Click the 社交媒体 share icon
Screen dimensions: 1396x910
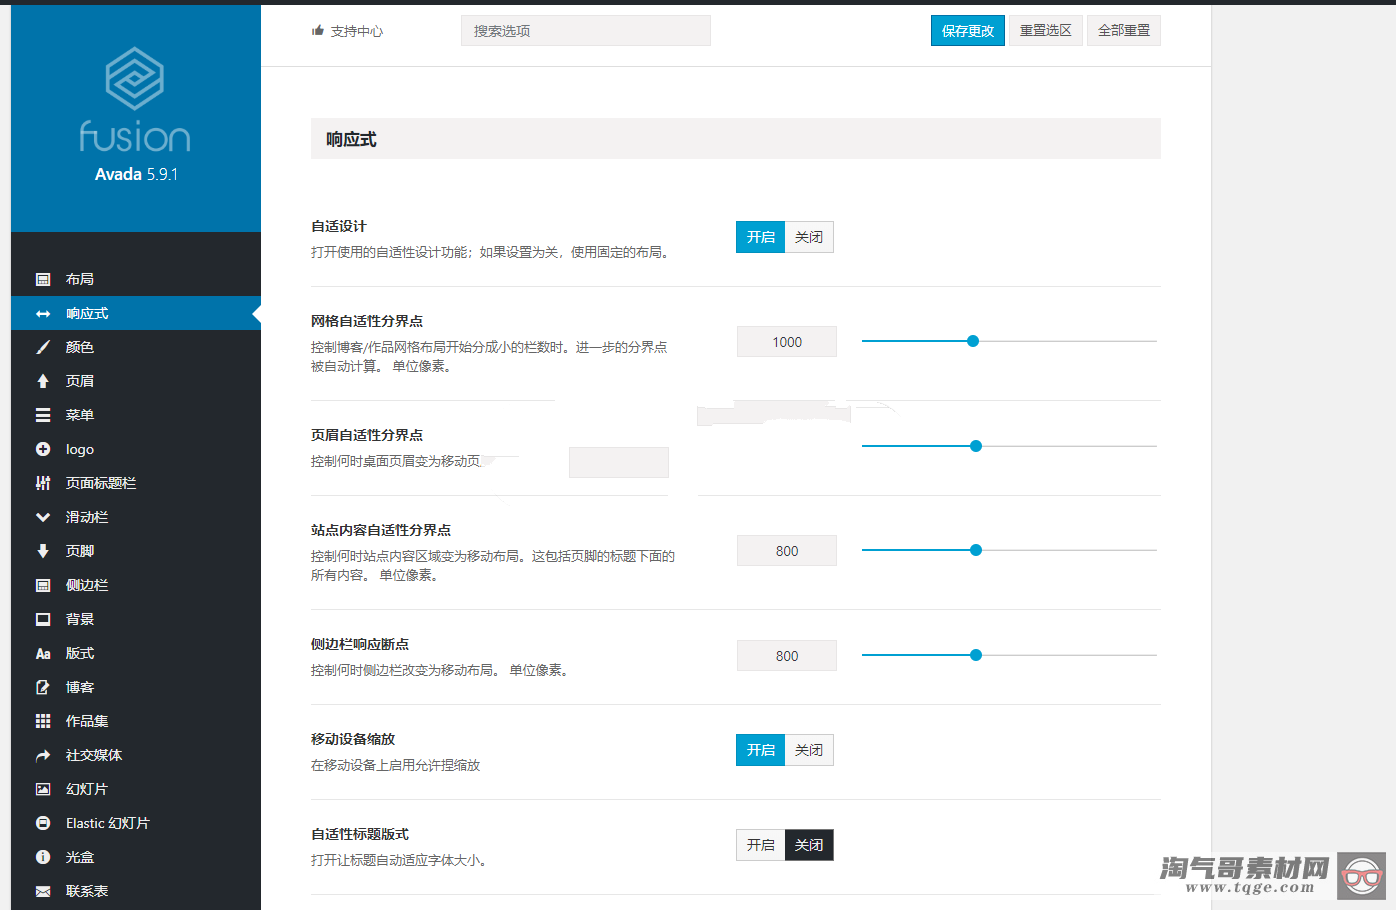43,755
